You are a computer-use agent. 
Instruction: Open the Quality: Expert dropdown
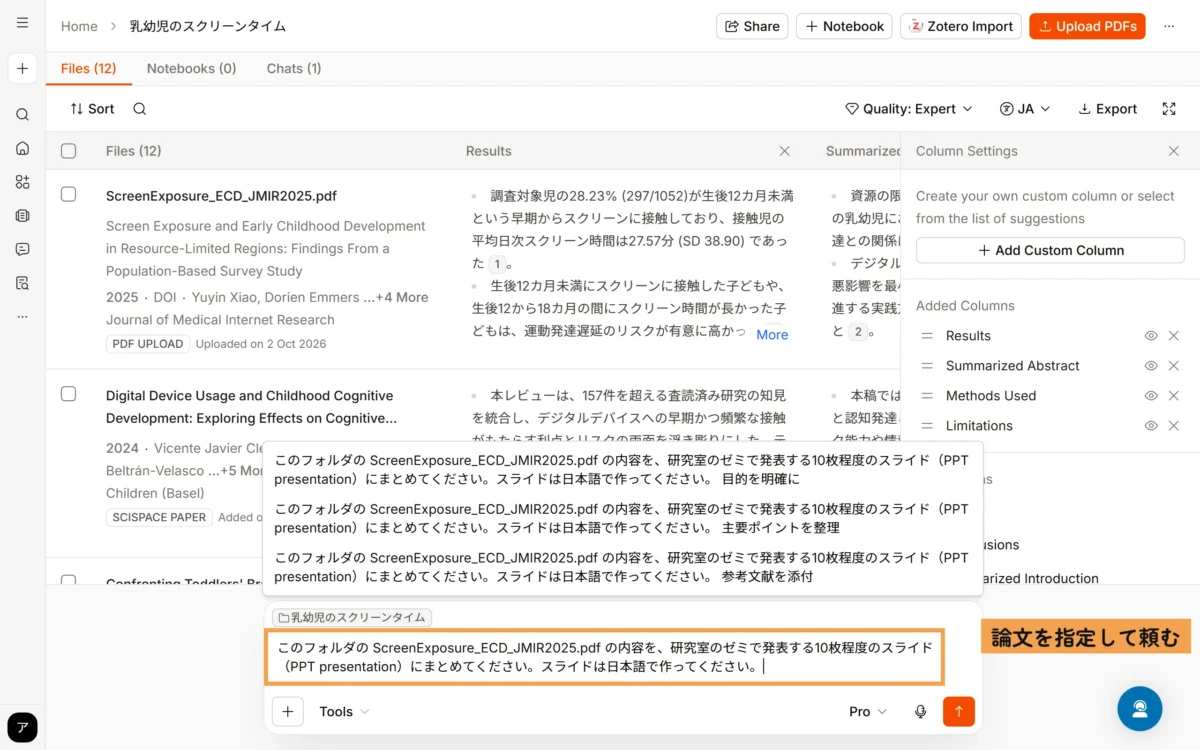pos(908,109)
